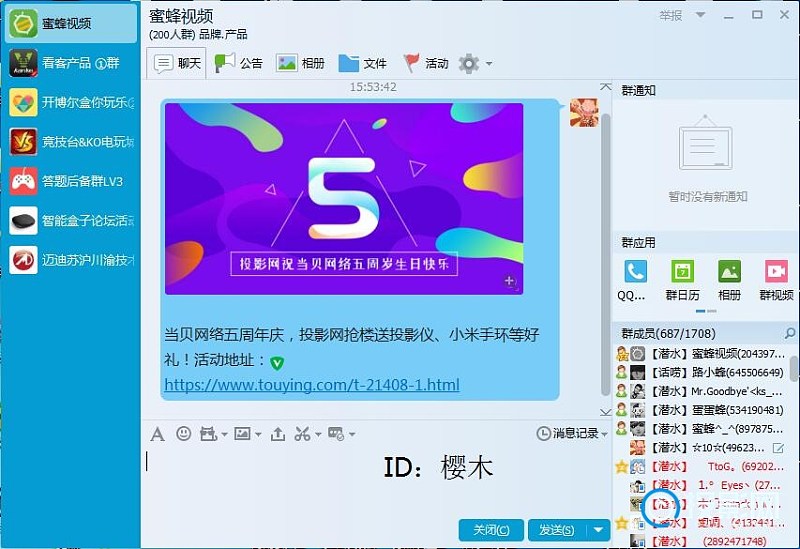
Task: Click the send picture icon
Action: click(x=242, y=434)
